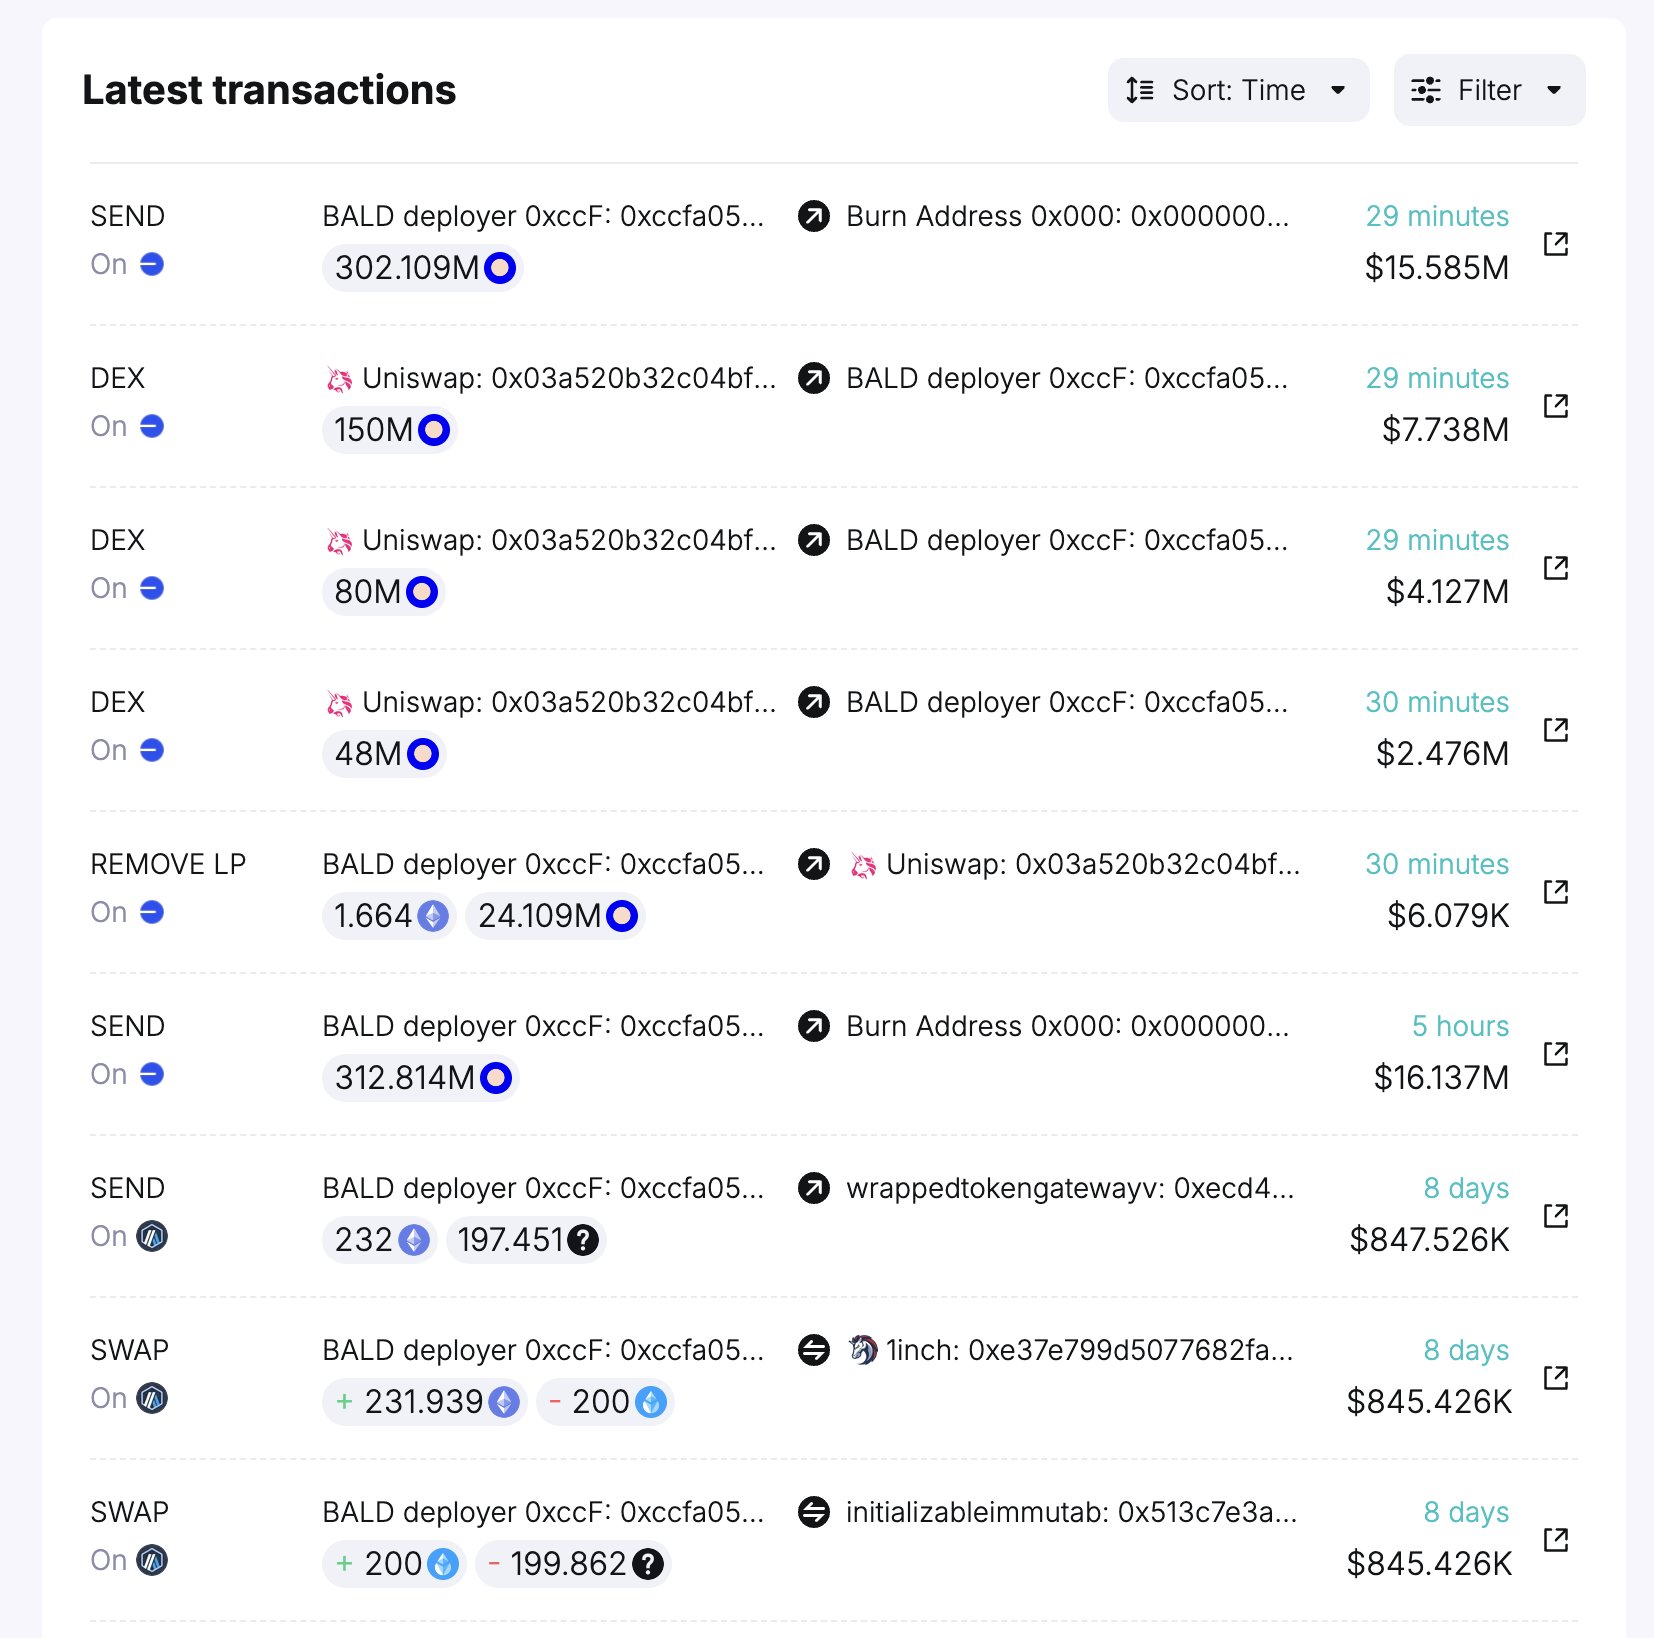Click unknown token question mark beside 197.451

click(583, 1240)
